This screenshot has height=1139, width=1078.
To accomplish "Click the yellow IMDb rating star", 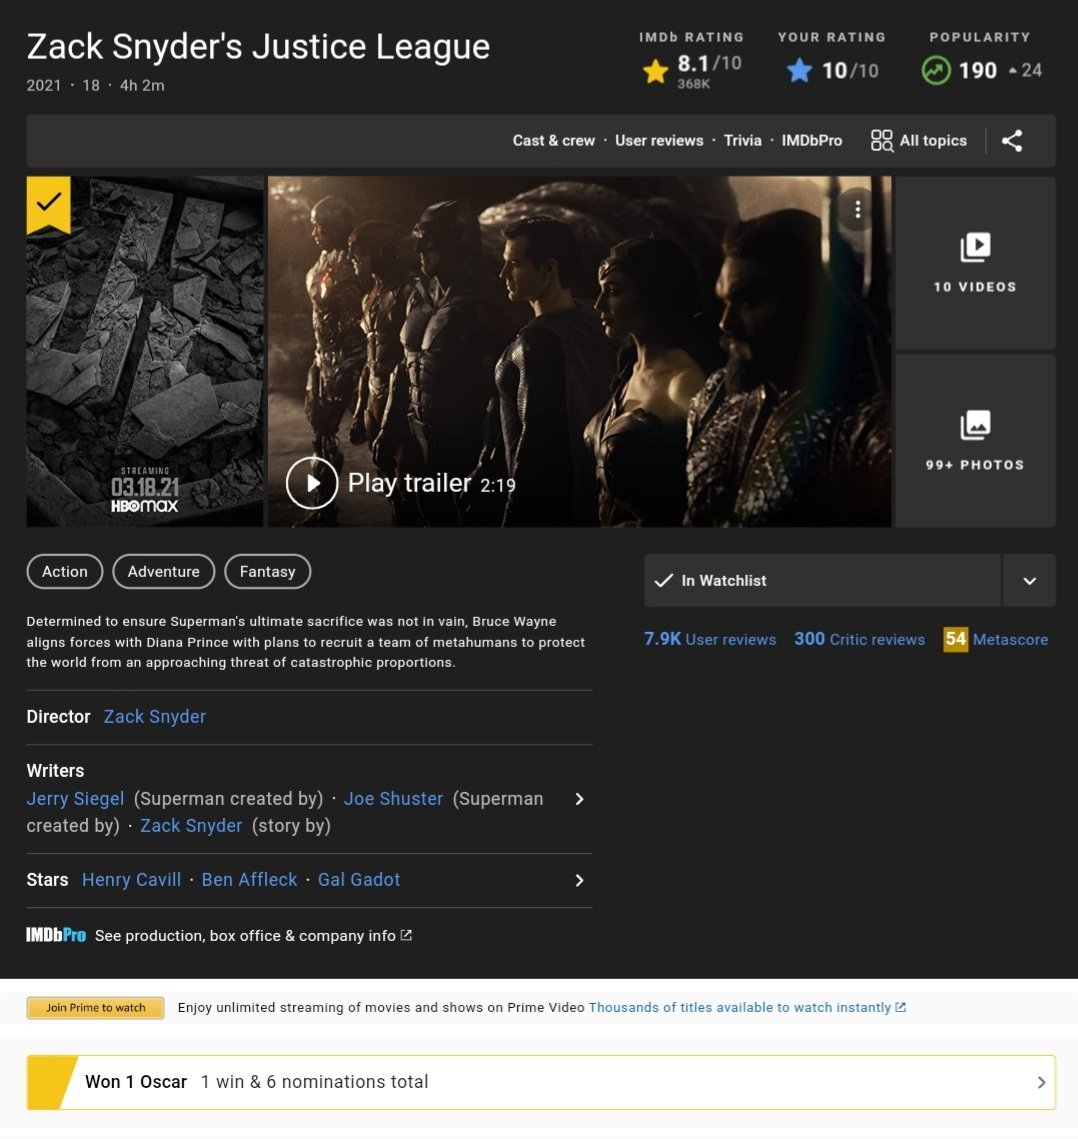I will [x=655, y=71].
